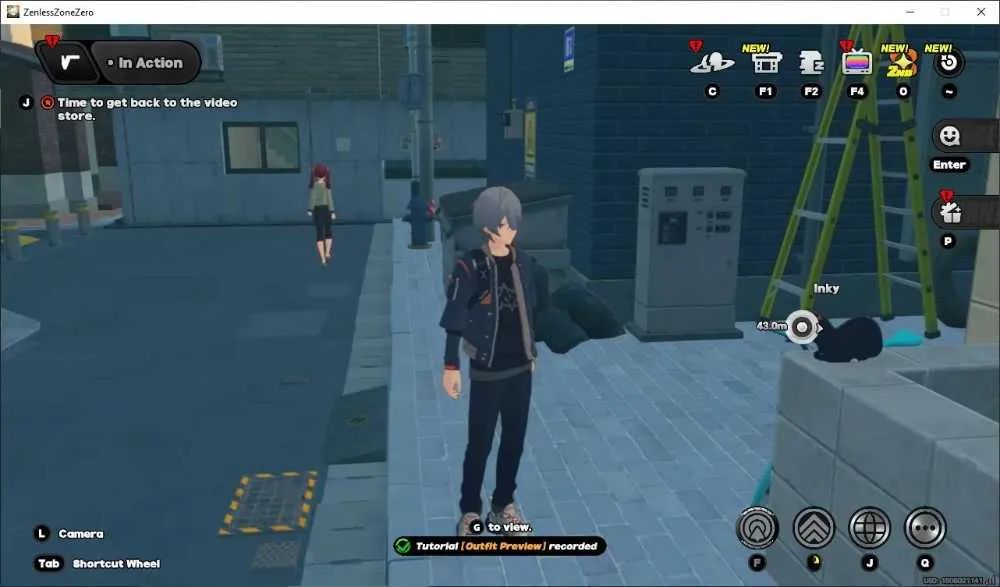Click the round signal icon above the F key

757,528
